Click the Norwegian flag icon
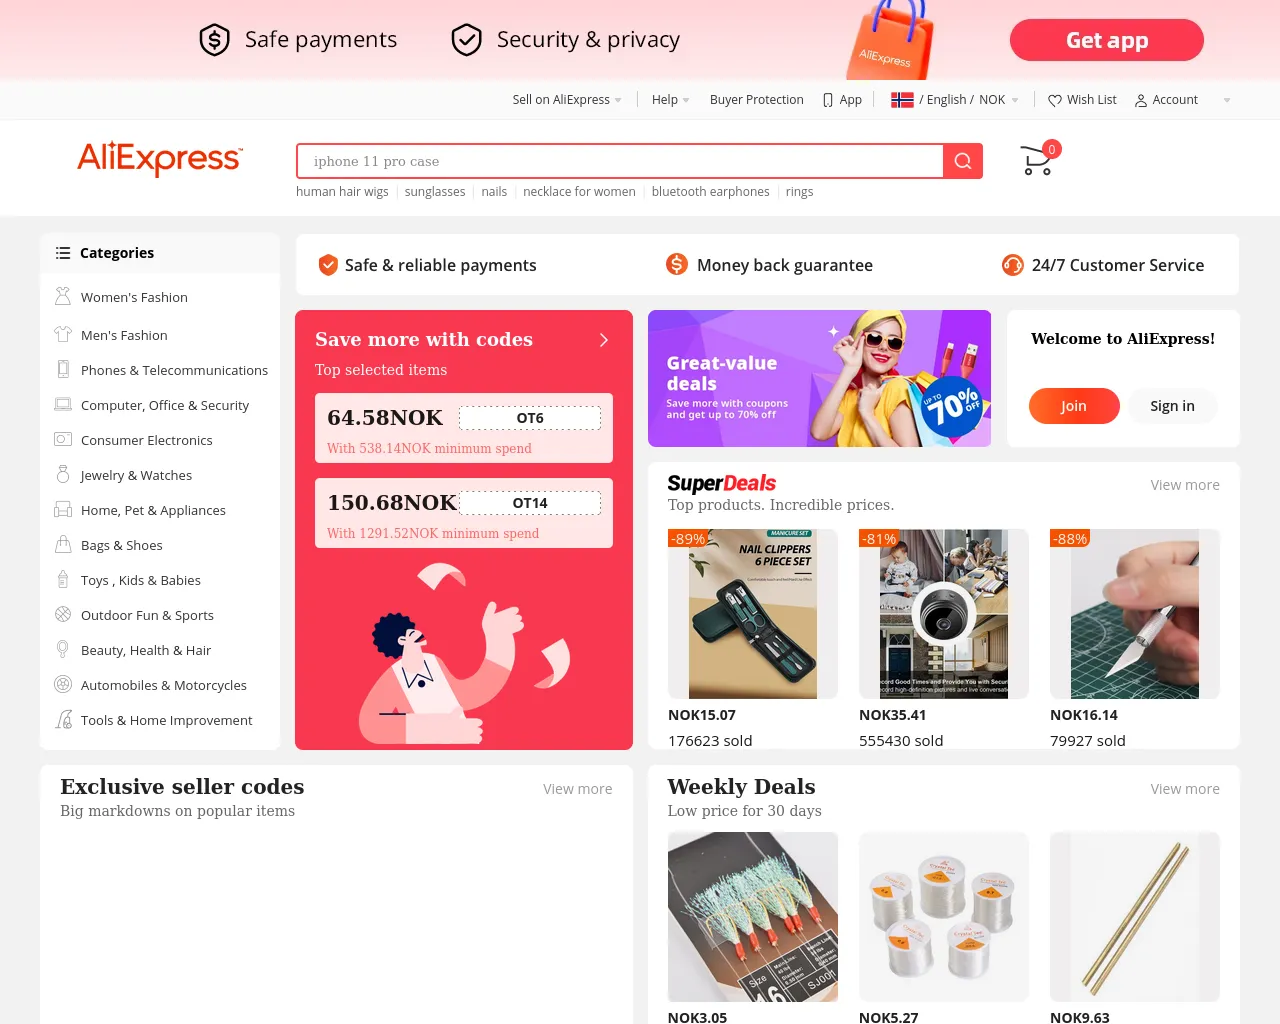Image resolution: width=1280 pixels, height=1024 pixels. (x=902, y=100)
